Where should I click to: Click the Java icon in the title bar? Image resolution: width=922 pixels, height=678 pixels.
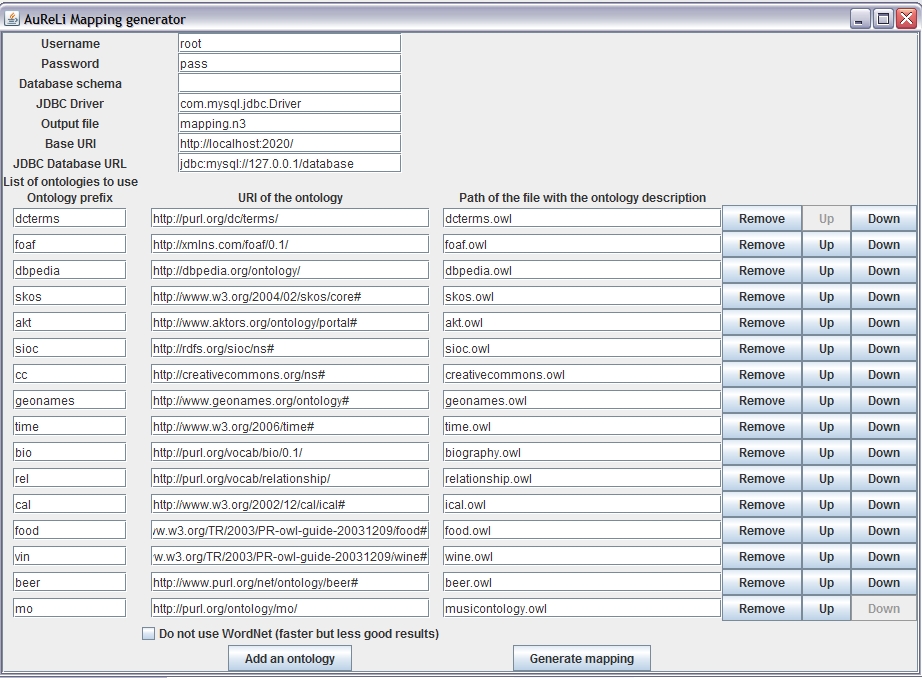pos(12,19)
